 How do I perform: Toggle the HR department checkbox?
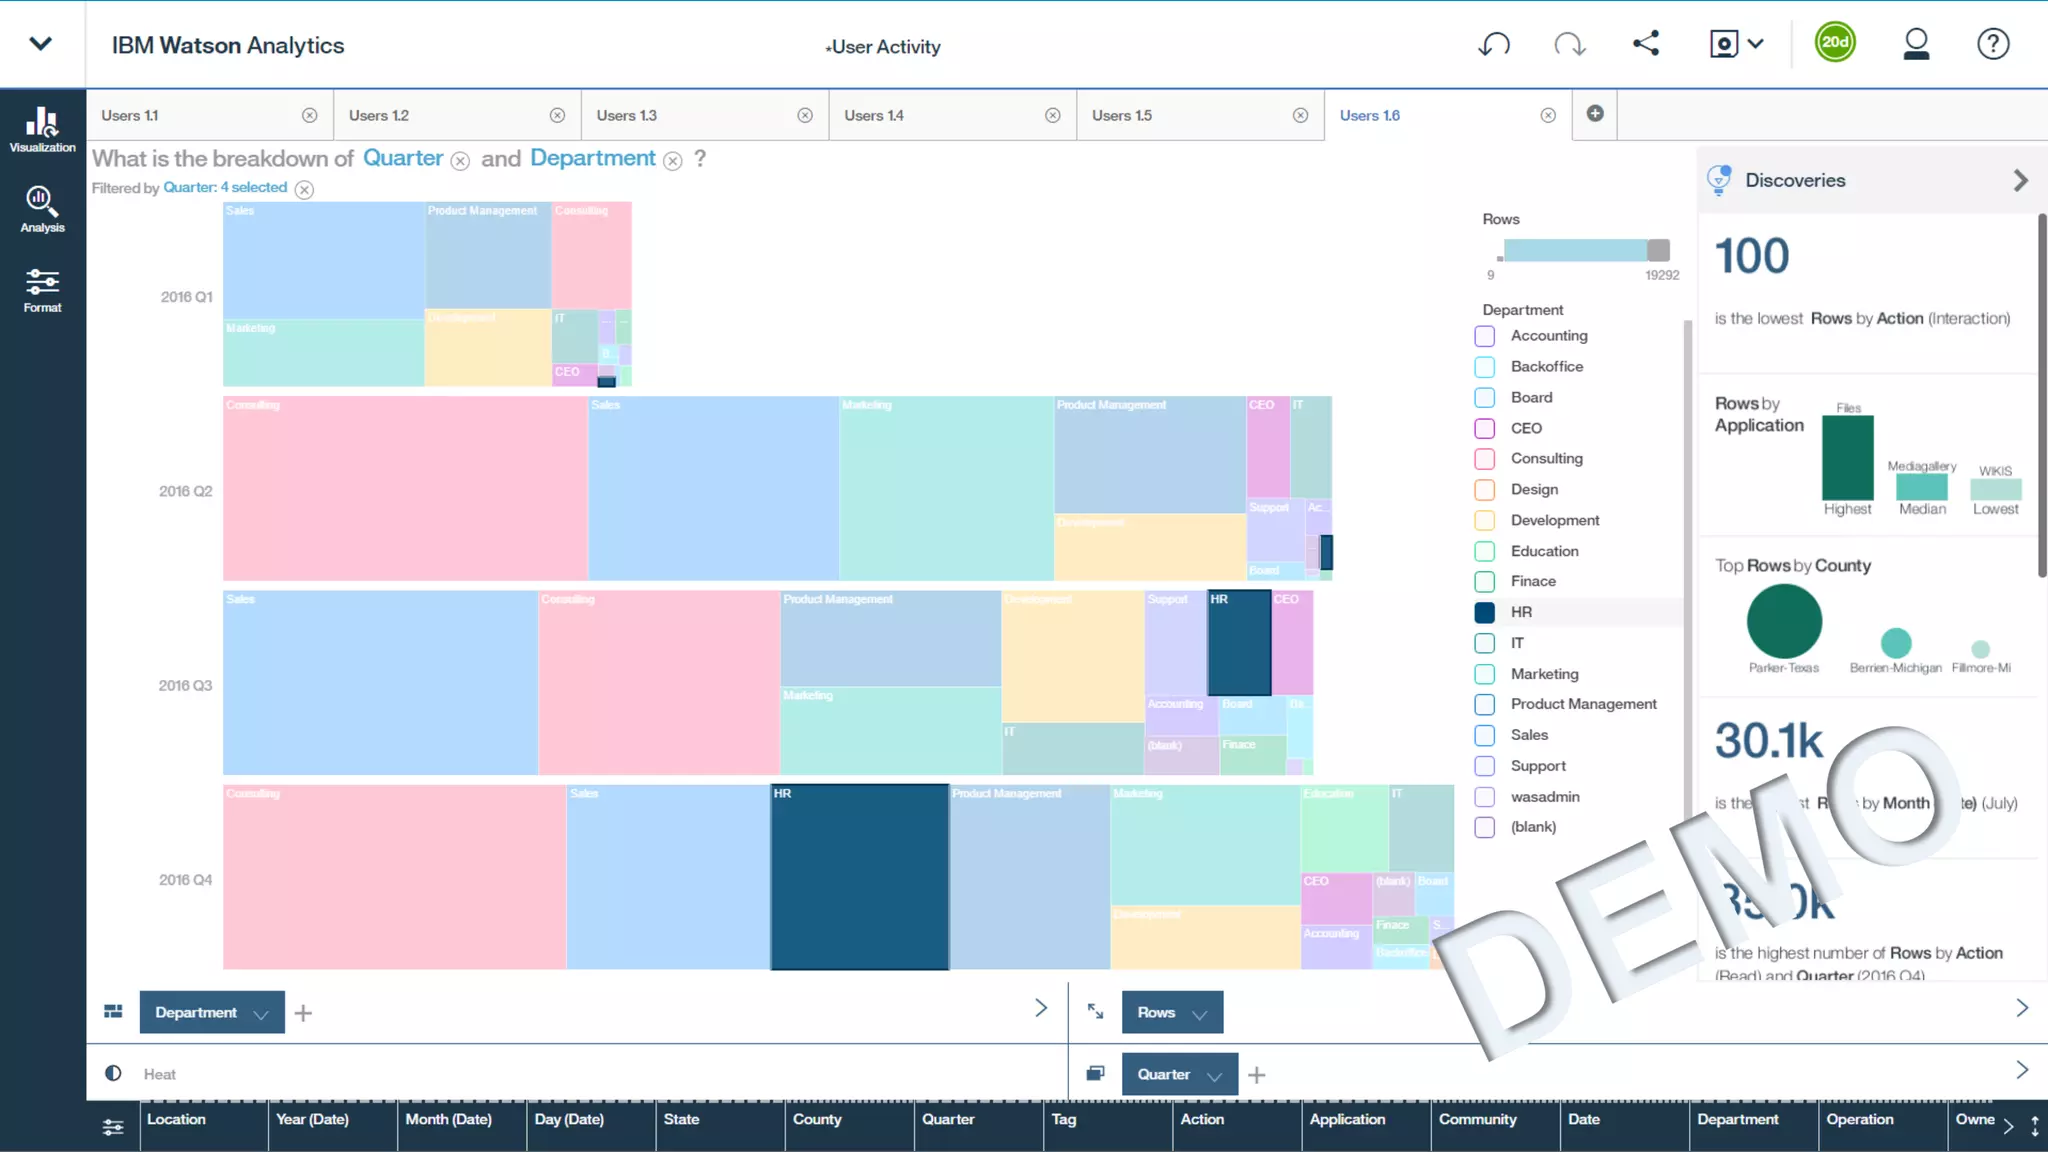(1485, 612)
